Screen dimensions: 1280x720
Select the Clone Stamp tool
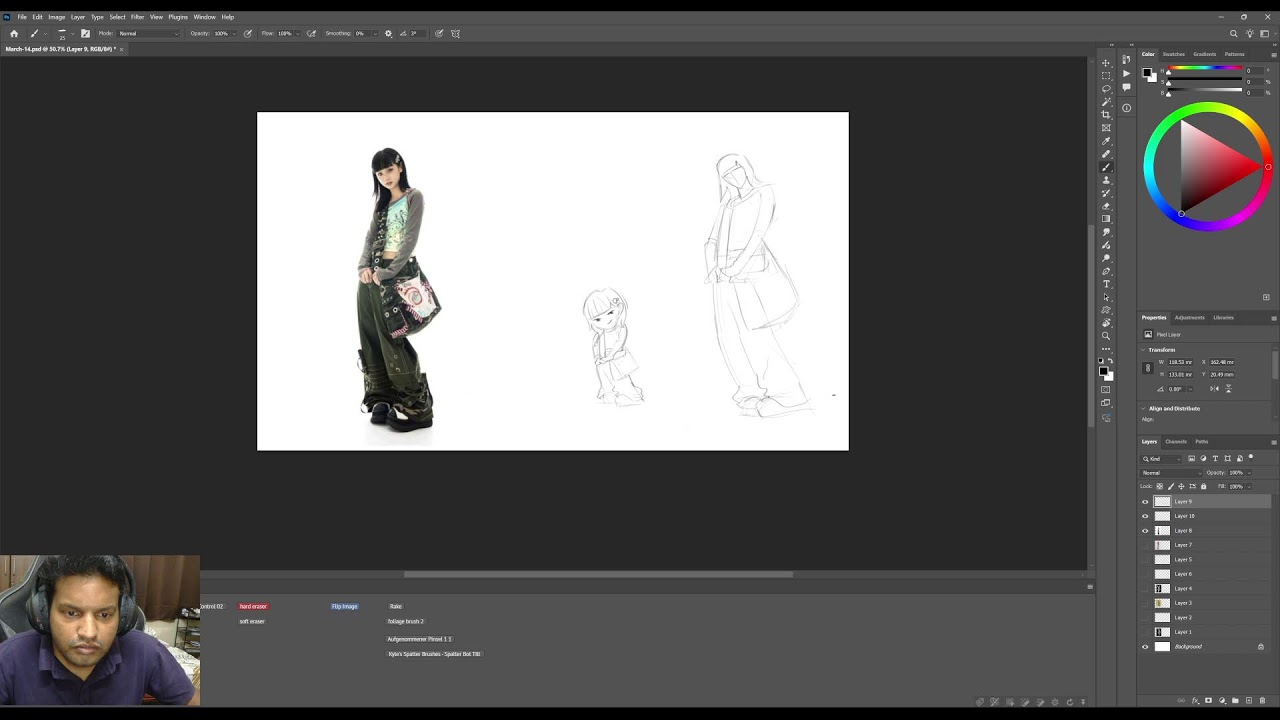pos(1107,179)
